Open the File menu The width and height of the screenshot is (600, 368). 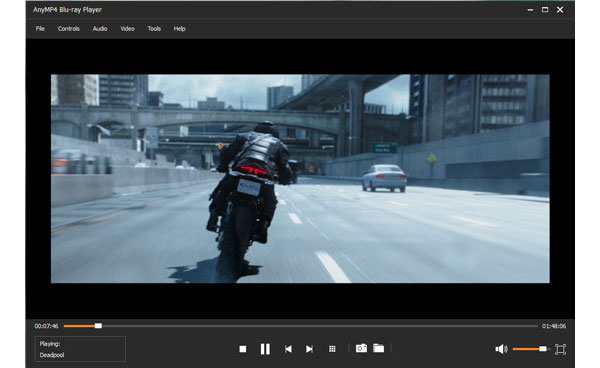click(x=40, y=29)
